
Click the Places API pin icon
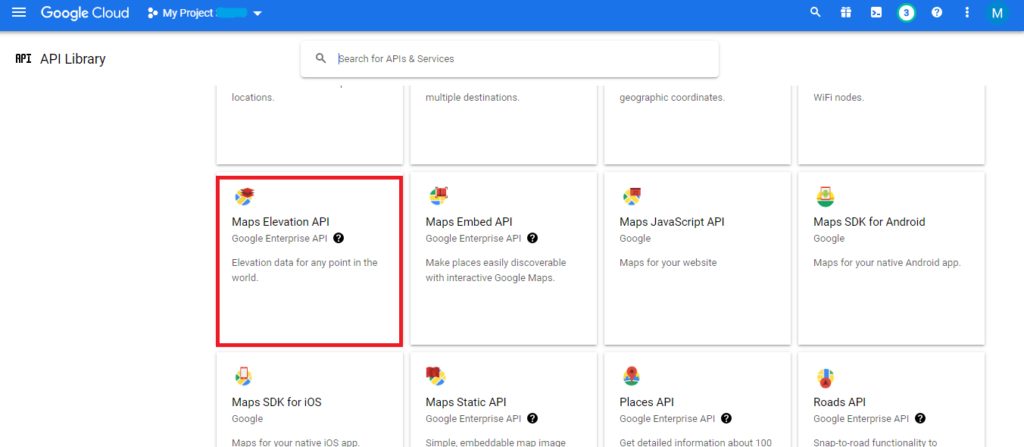pyautogui.click(x=632, y=376)
